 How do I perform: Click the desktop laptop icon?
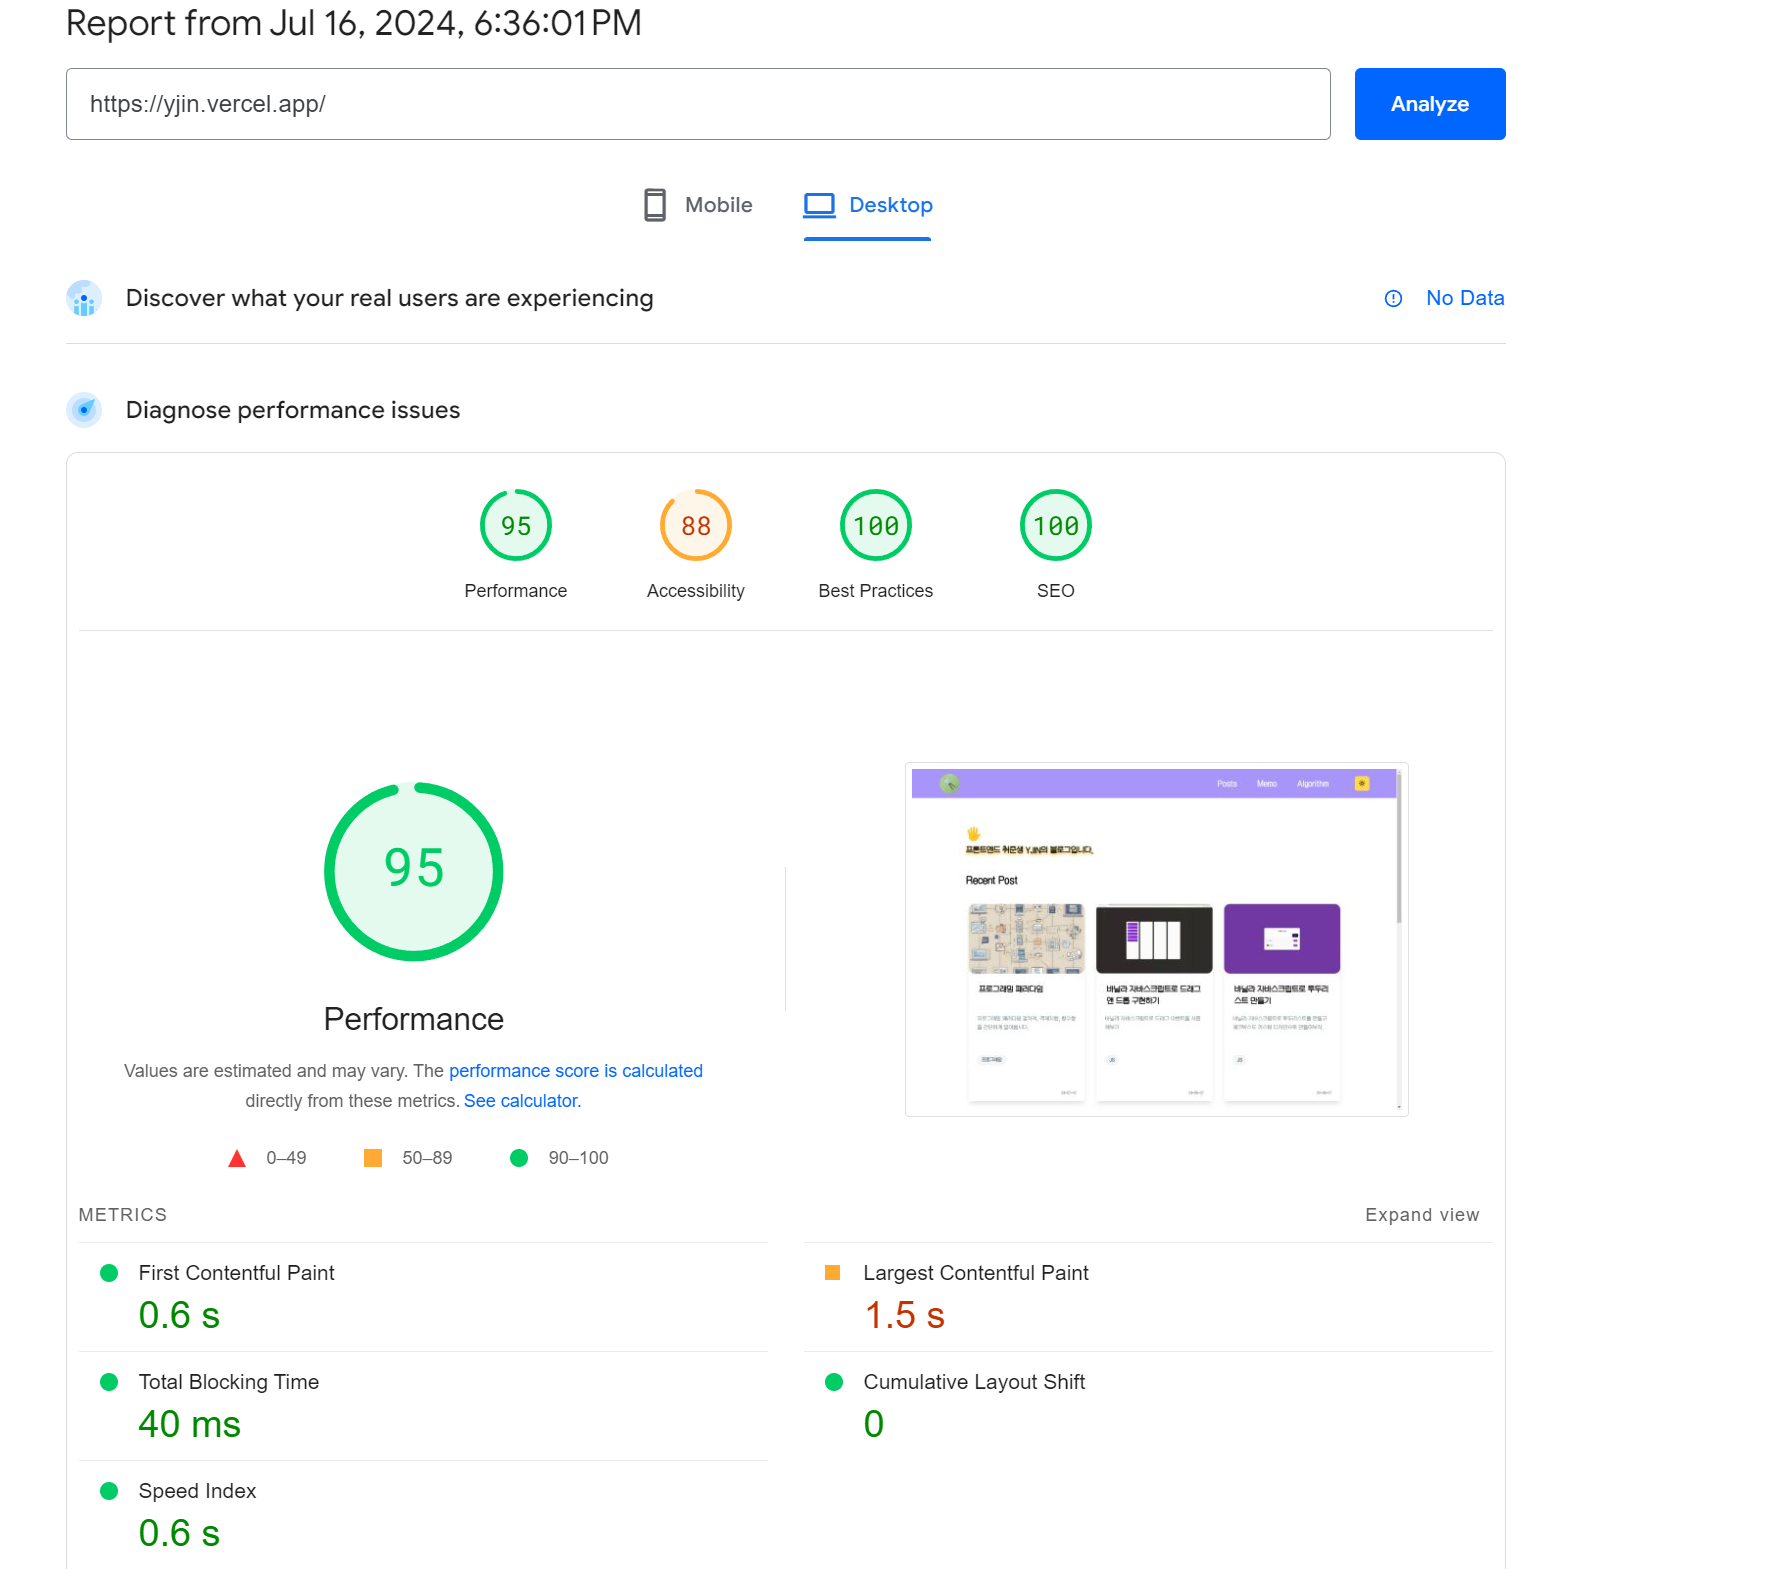[820, 205]
